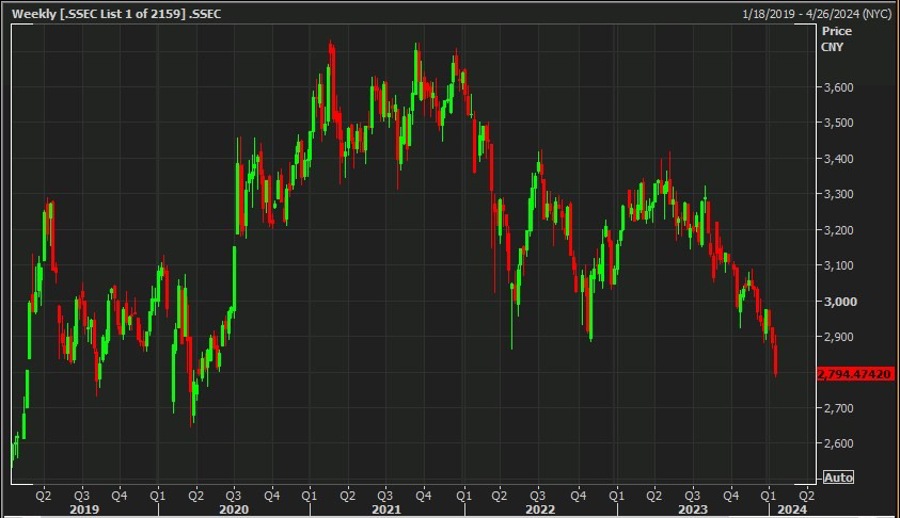The image size is (900, 518).
Task: Click the 3,100 price axis value
Action: [x=839, y=265]
